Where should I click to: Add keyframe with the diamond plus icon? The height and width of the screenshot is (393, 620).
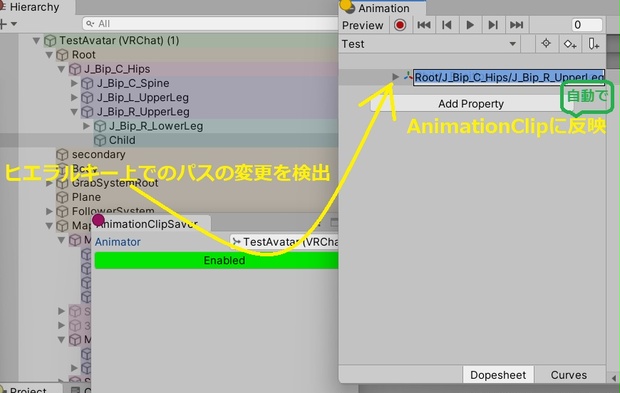click(x=570, y=43)
